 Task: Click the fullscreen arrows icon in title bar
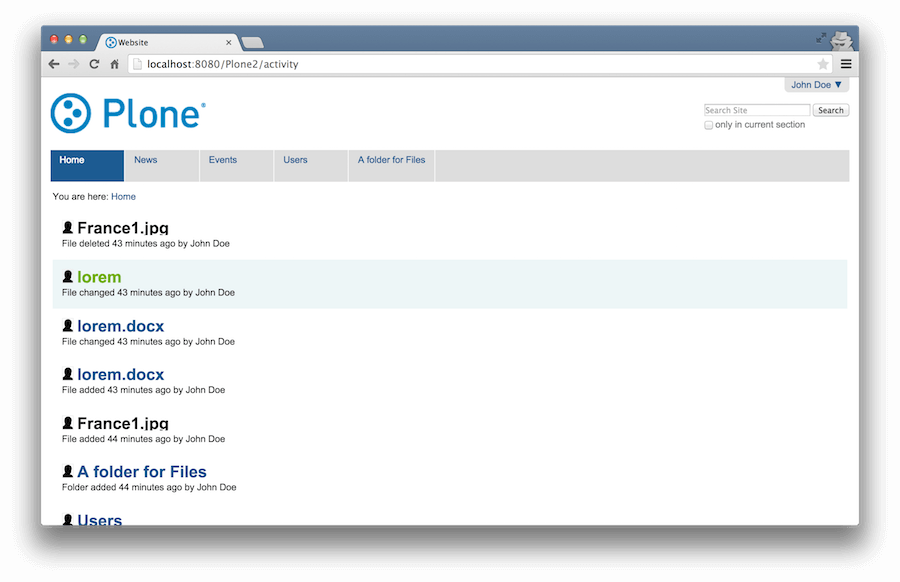(821, 38)
